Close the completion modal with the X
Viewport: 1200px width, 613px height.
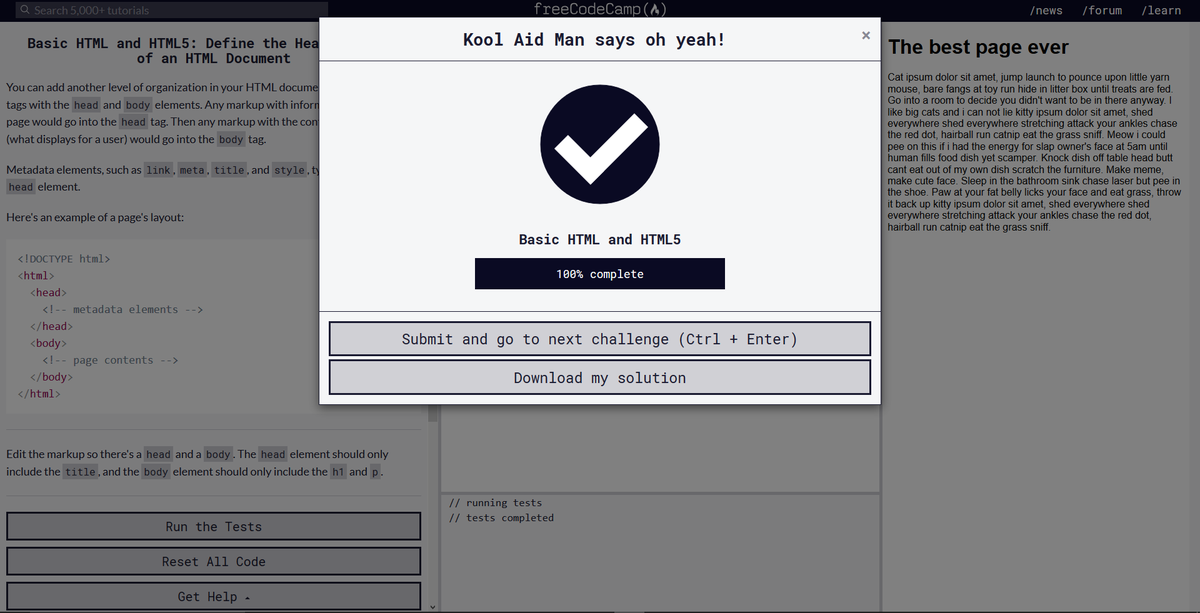[865, 35]
